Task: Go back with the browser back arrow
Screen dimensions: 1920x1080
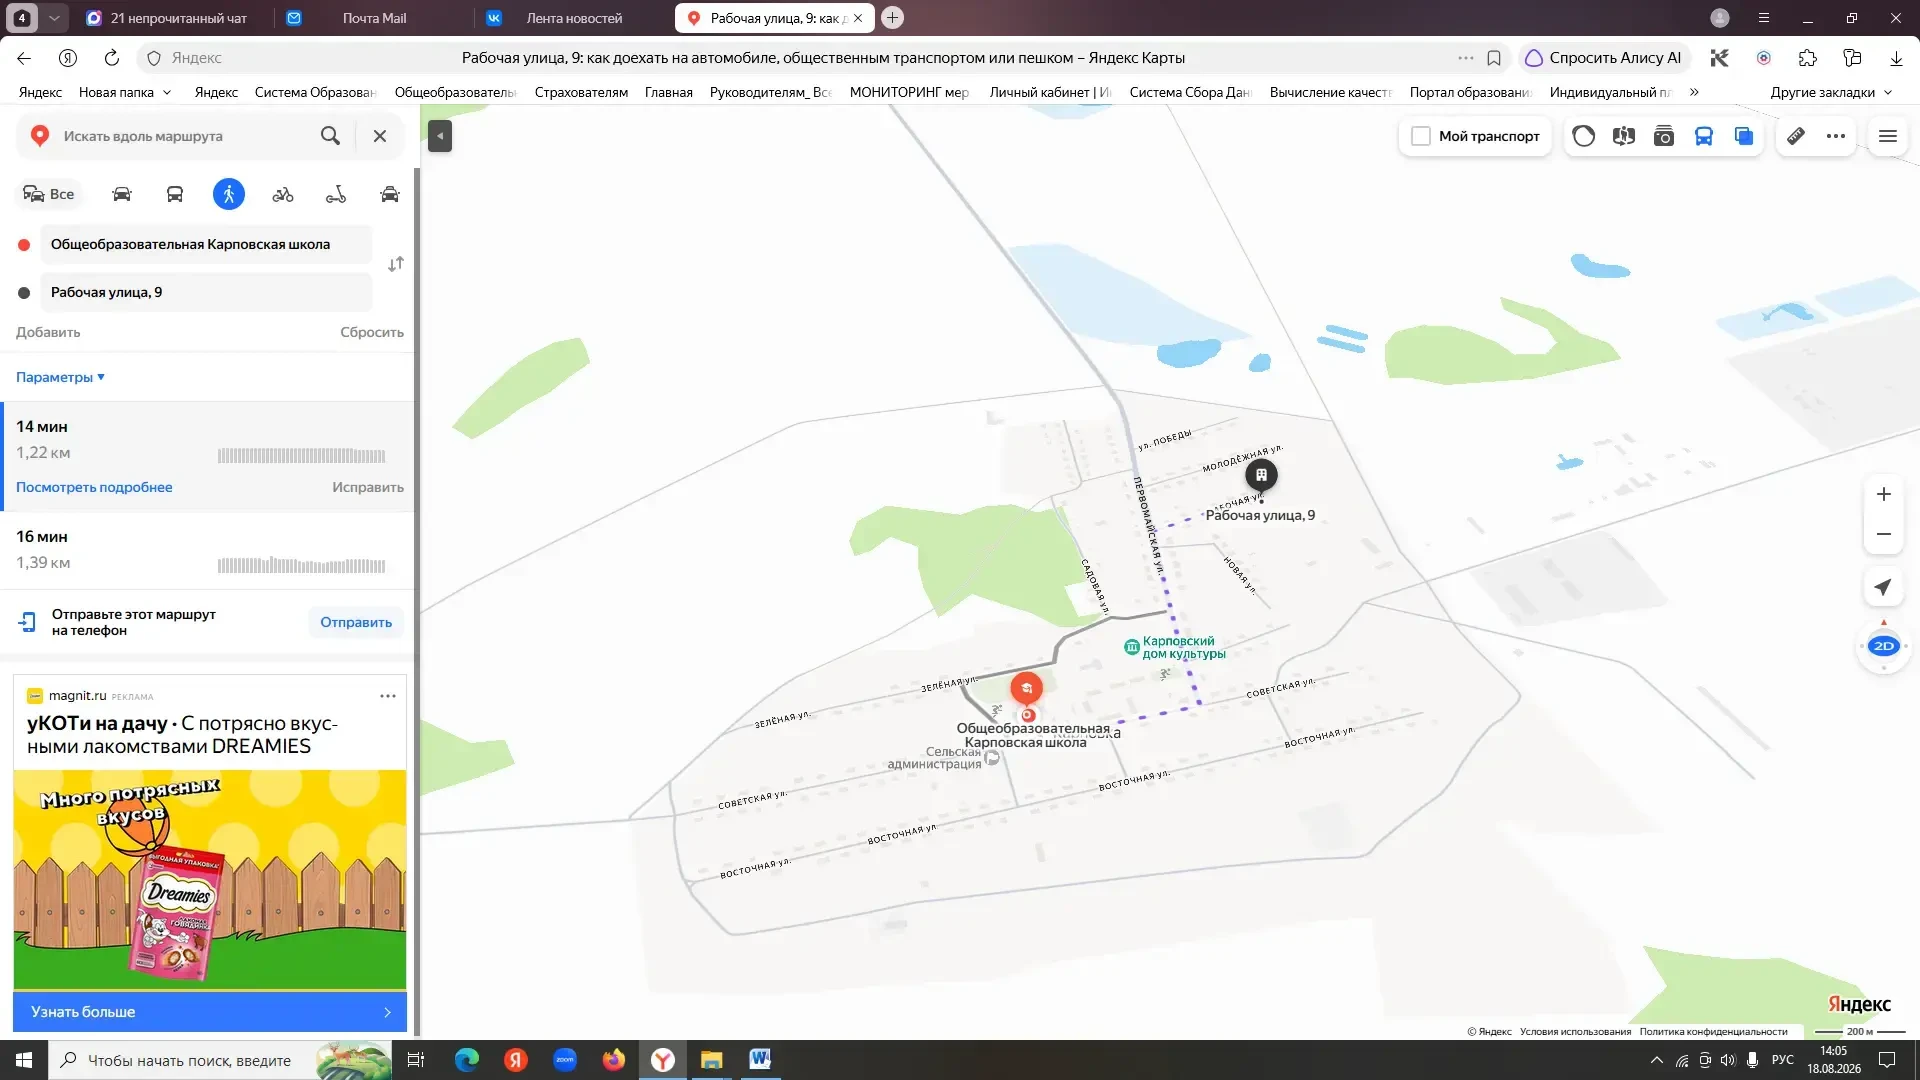Action: pyautogui.click(x=24, y=58)
